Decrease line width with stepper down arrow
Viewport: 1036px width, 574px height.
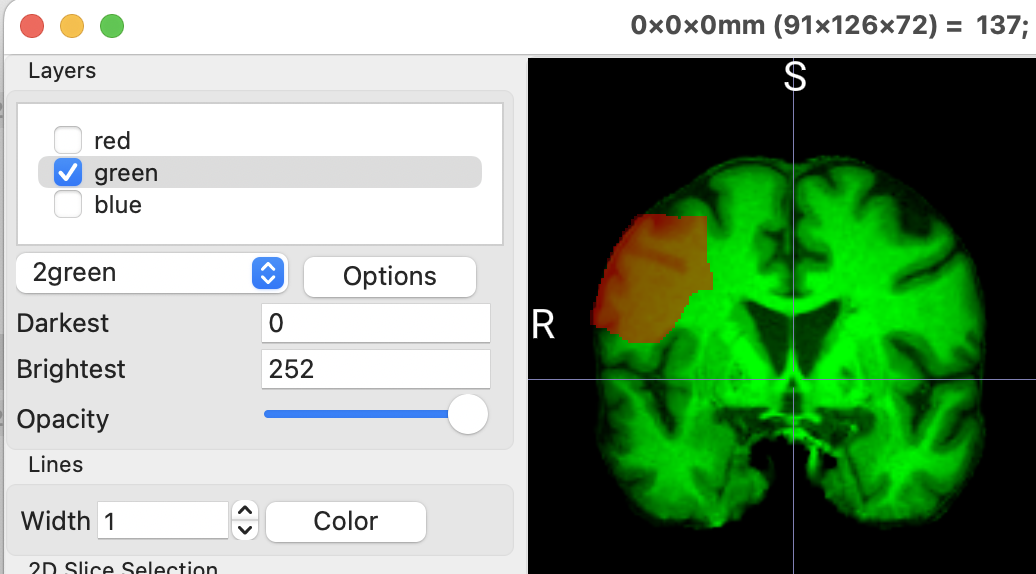coord(245,530)
